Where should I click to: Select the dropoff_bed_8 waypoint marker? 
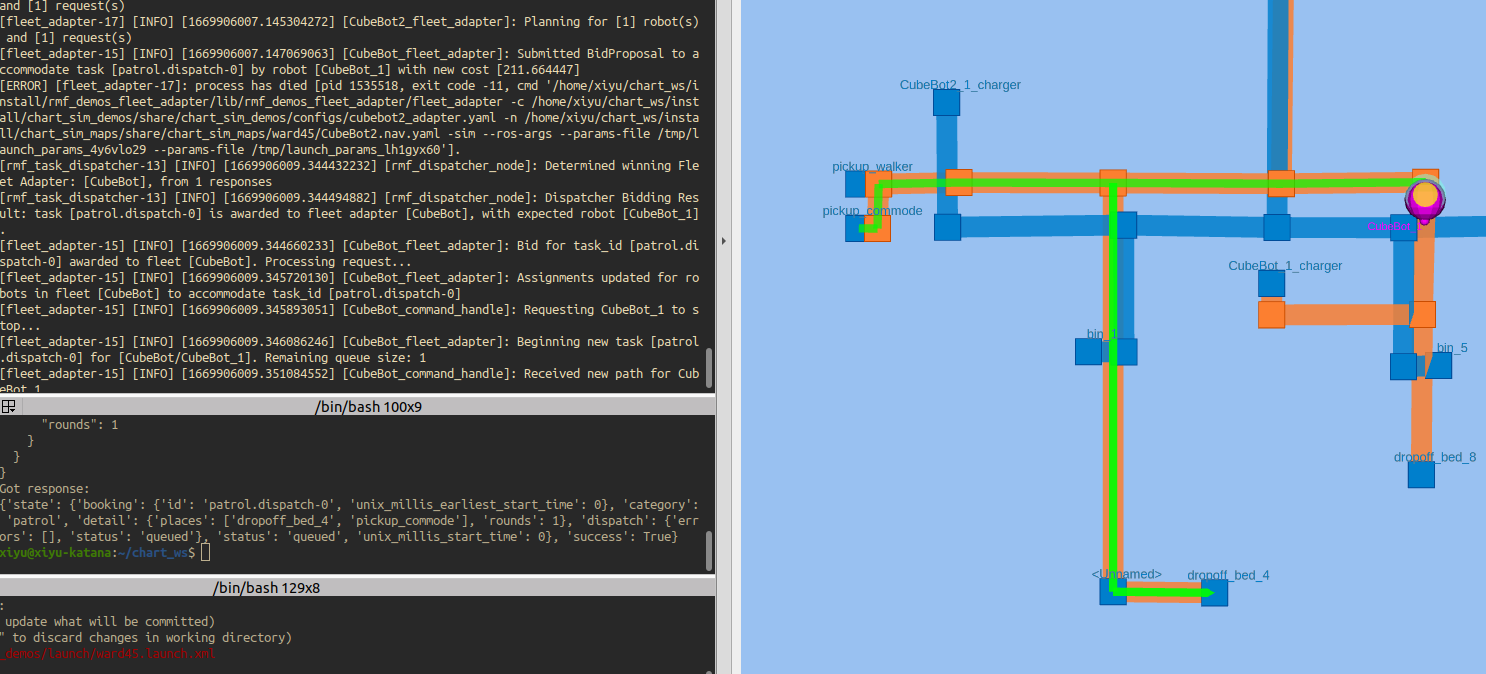(1421, 473)
